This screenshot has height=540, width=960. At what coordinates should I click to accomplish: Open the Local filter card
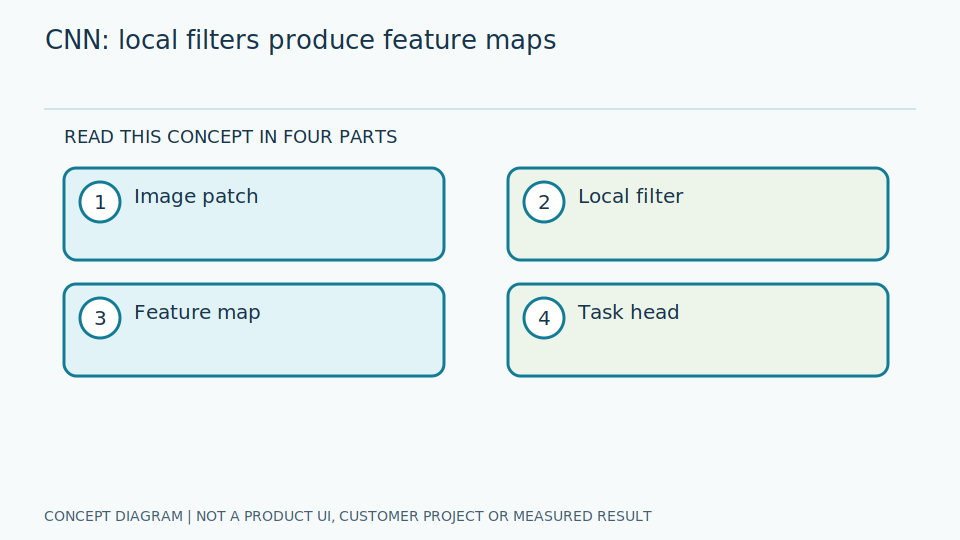click(698, 214)
